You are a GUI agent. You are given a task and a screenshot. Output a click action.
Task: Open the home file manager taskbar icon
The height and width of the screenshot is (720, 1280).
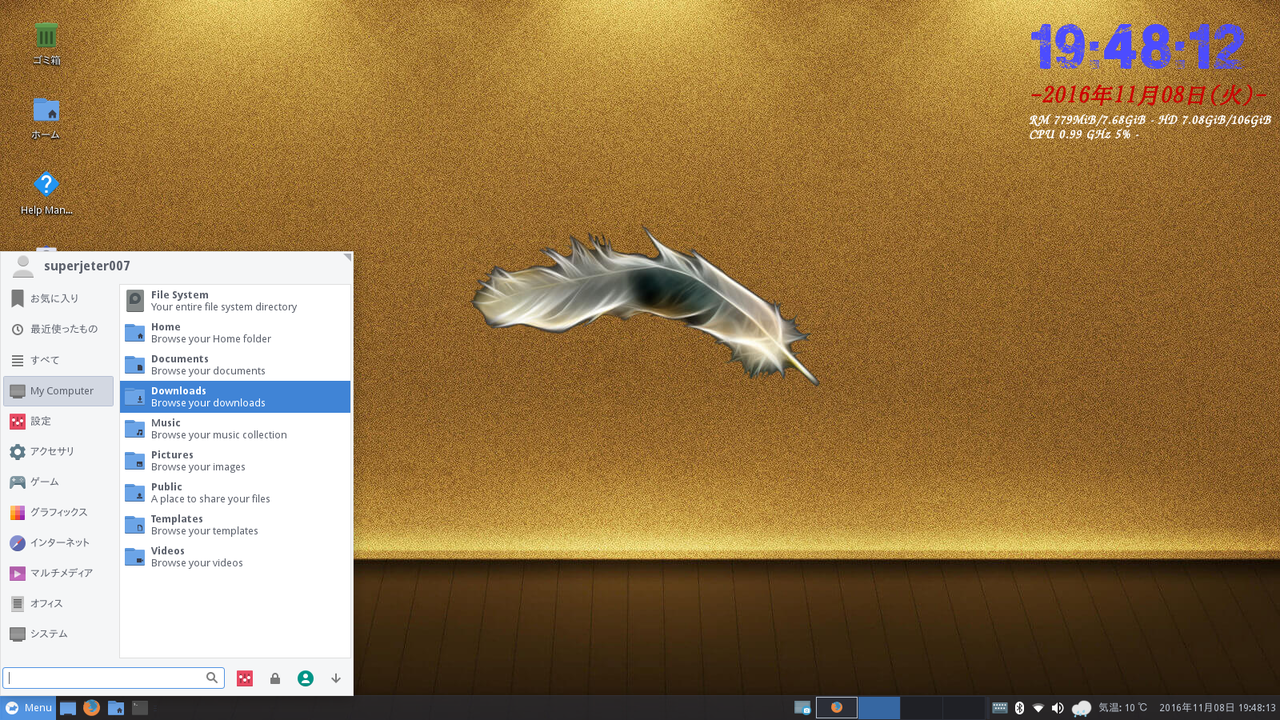point(116,708)
